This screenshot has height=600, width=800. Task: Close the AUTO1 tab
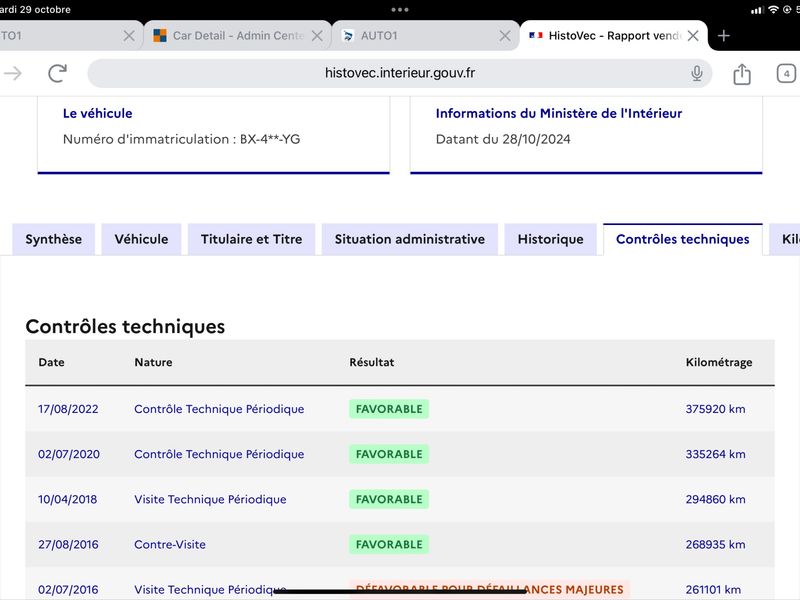point(505,36)
